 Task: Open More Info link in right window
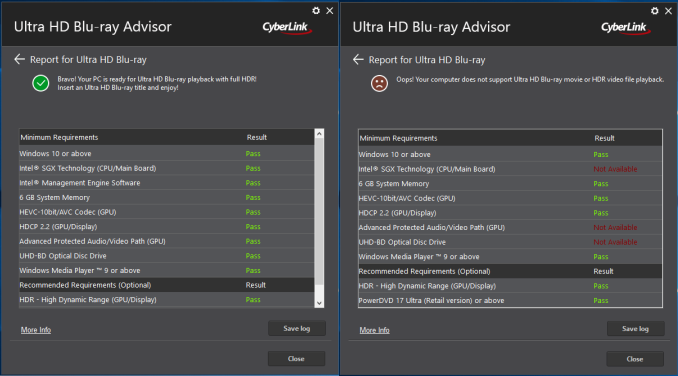[x=374, y=330]
